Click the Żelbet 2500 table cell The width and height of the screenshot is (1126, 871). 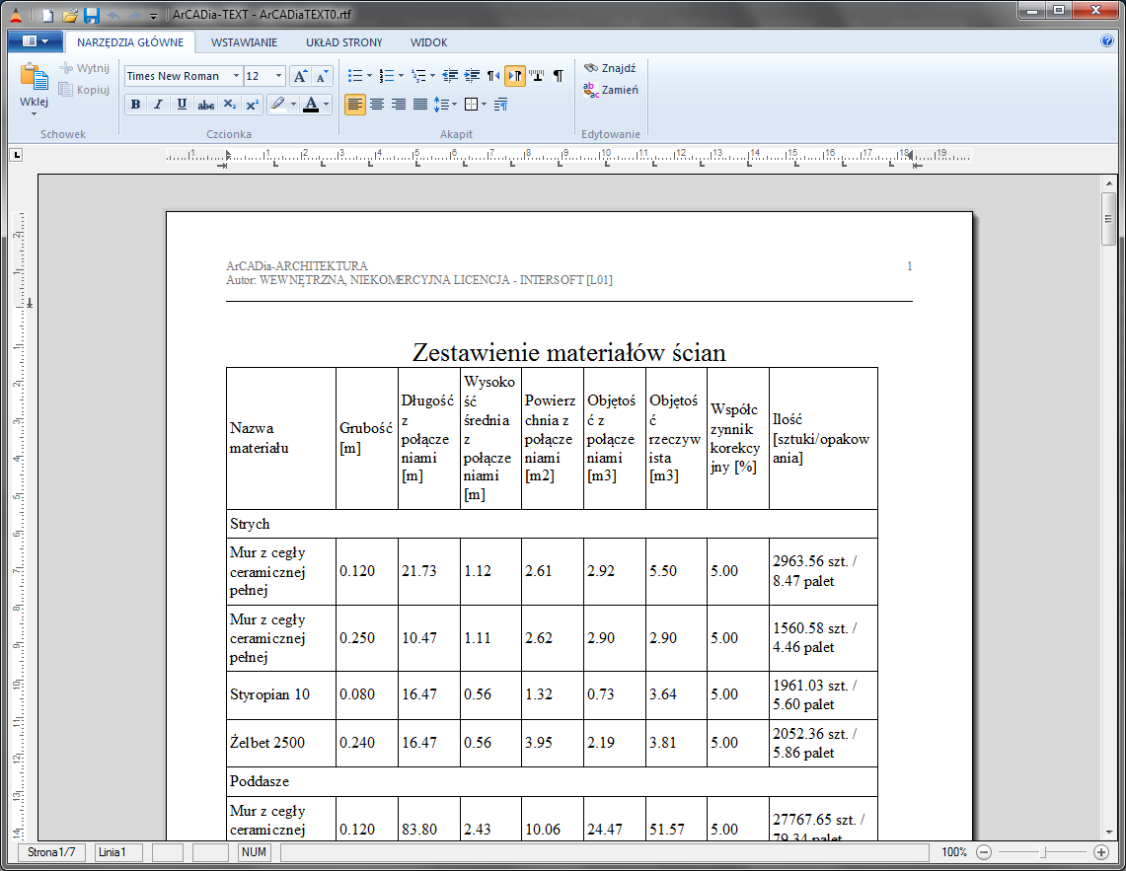tap(281, 743)
